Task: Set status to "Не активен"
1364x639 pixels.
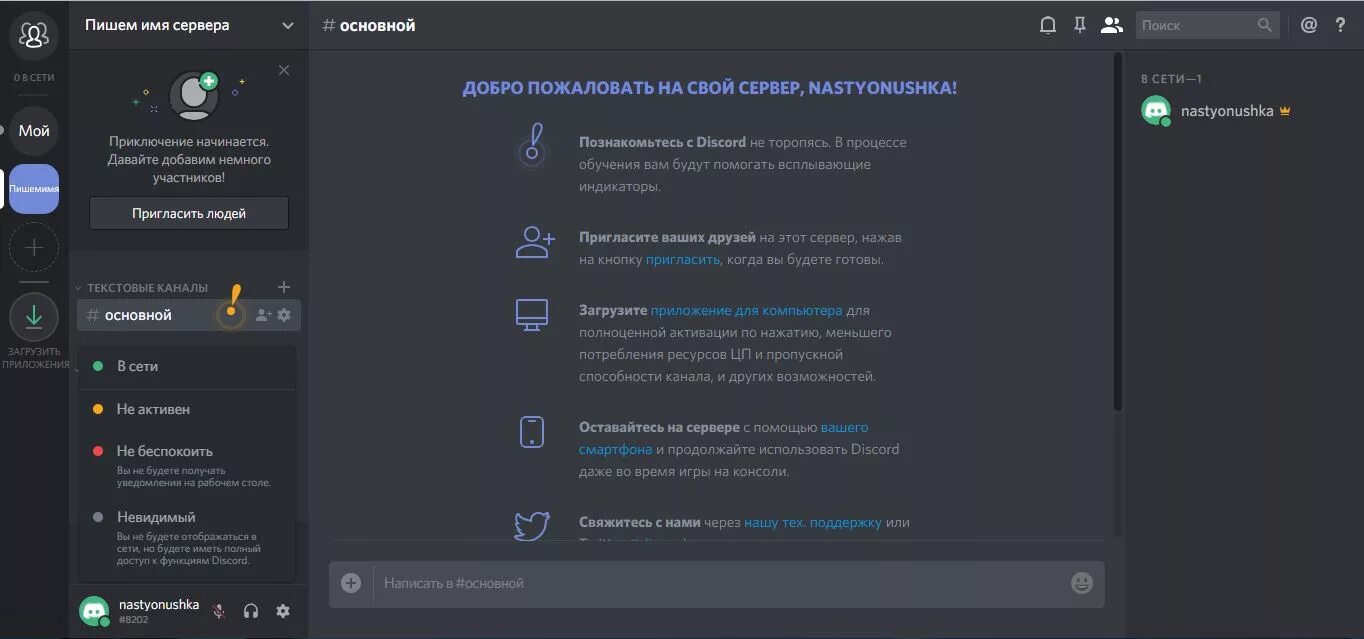Action: [x=187, y=409]
